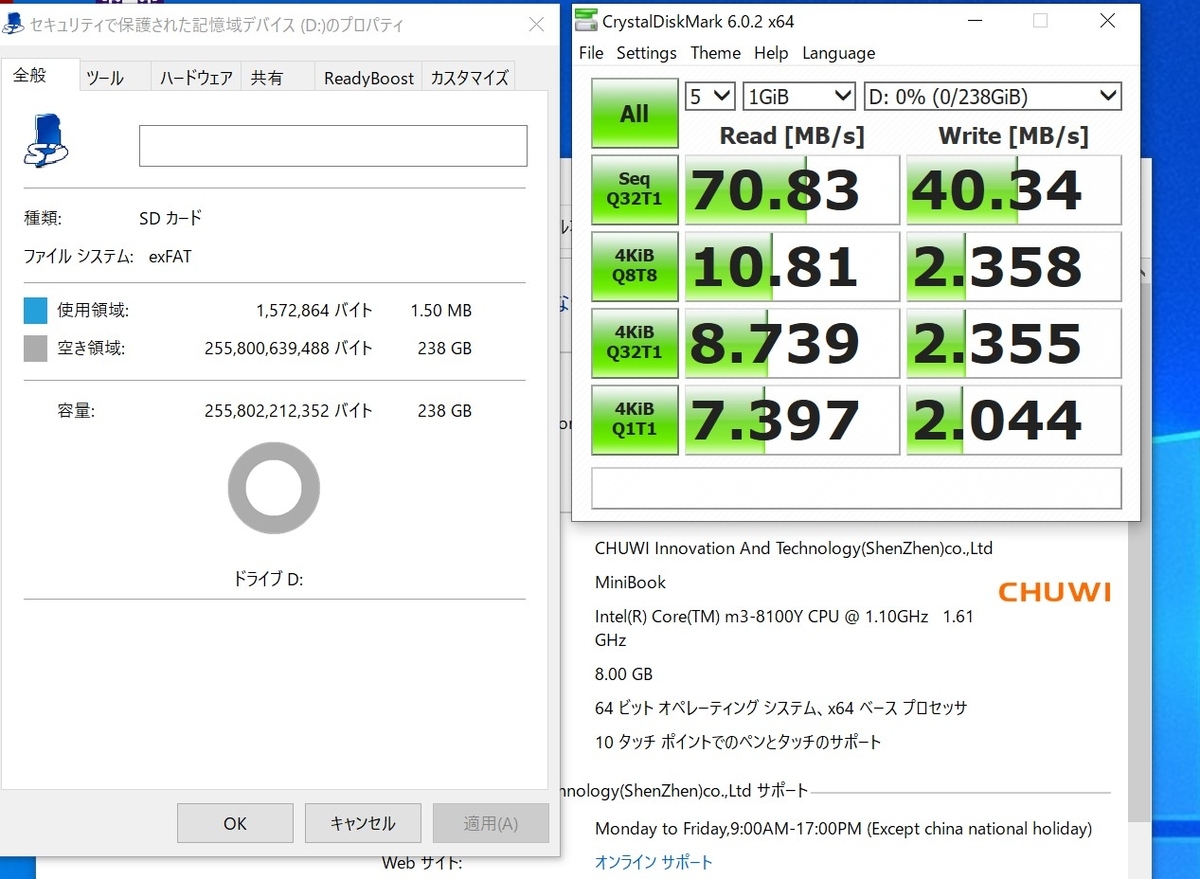
Task: Click the disabled 適用(A) button
Action: point(491,823)
